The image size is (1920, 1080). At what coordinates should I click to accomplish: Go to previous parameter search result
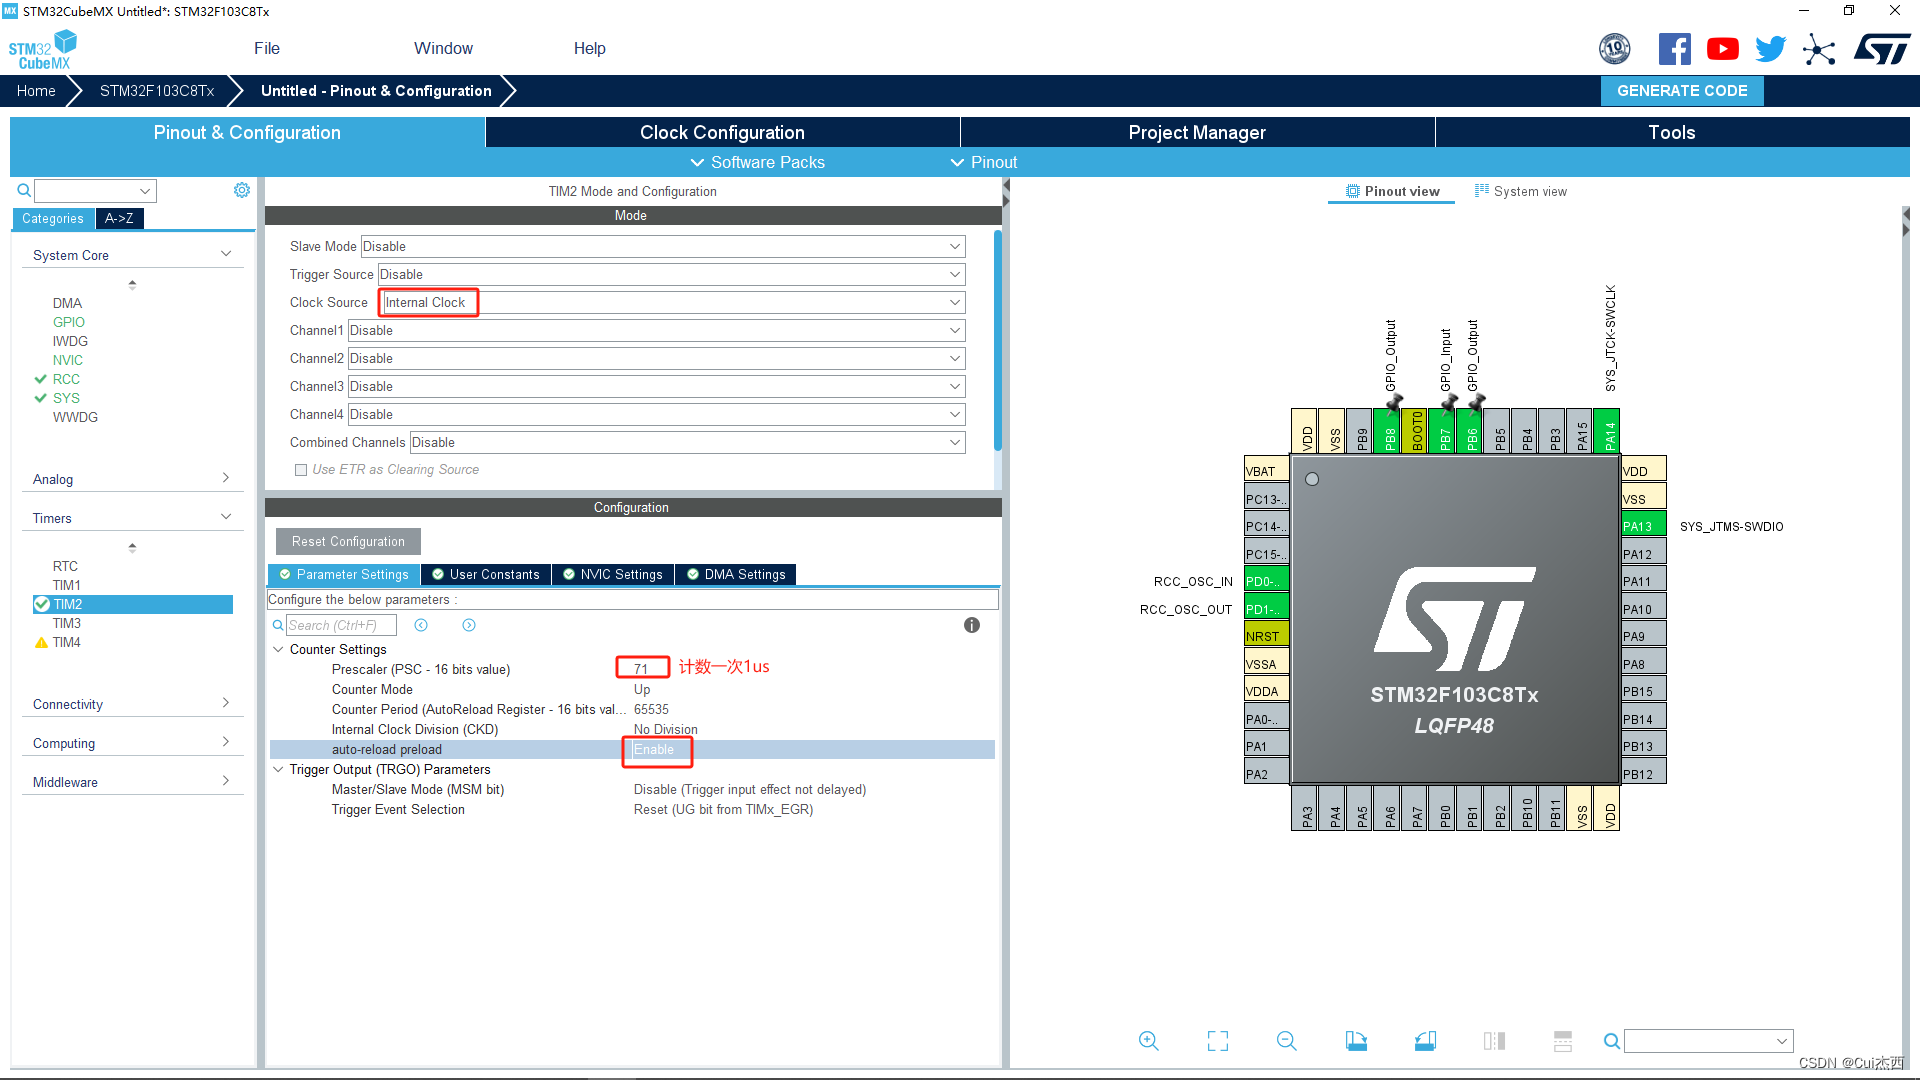coord(421,625)
